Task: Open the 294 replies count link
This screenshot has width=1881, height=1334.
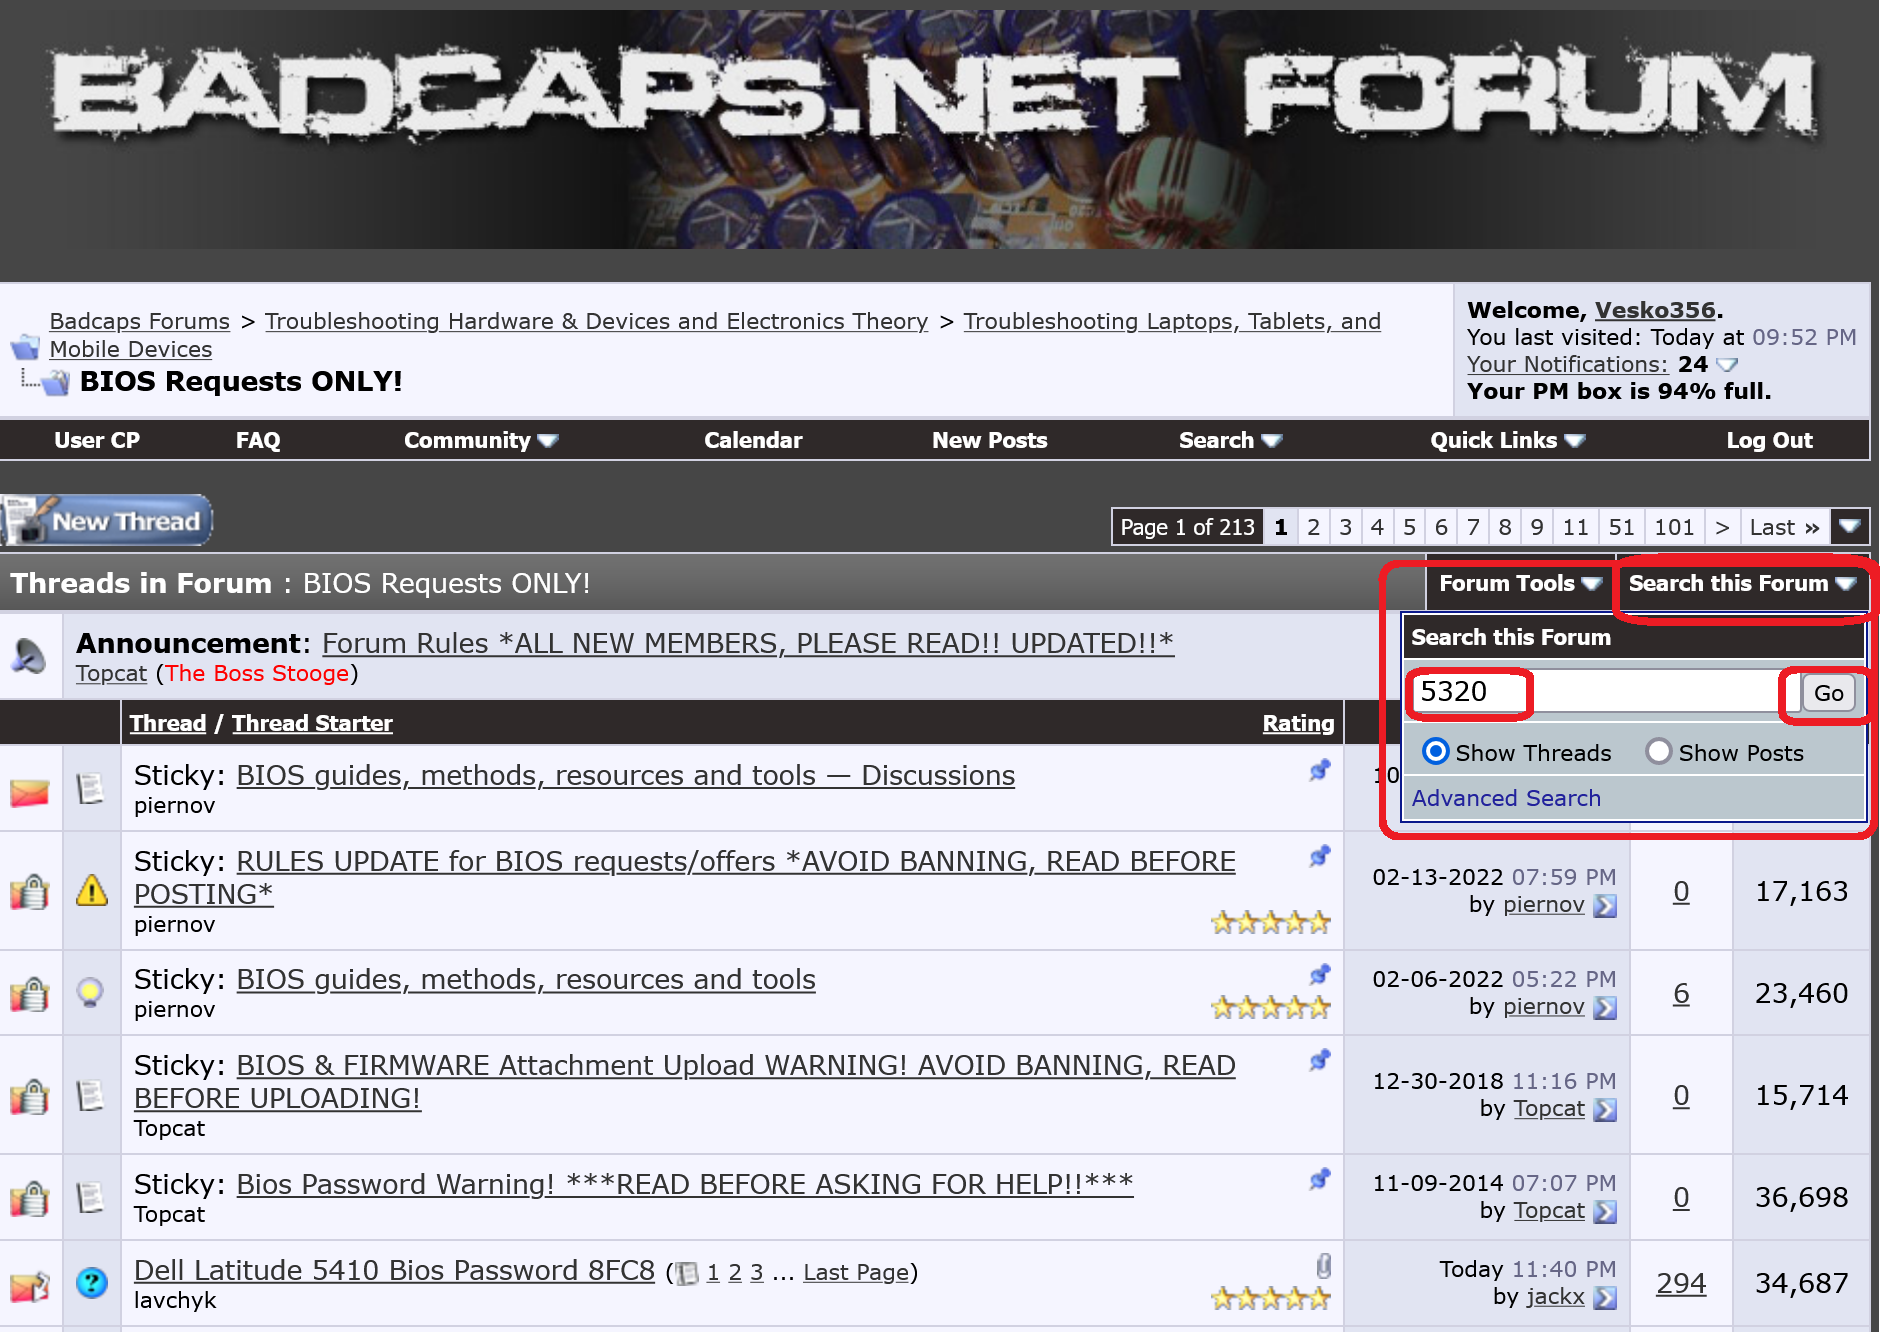Action: (1681, 1283)
